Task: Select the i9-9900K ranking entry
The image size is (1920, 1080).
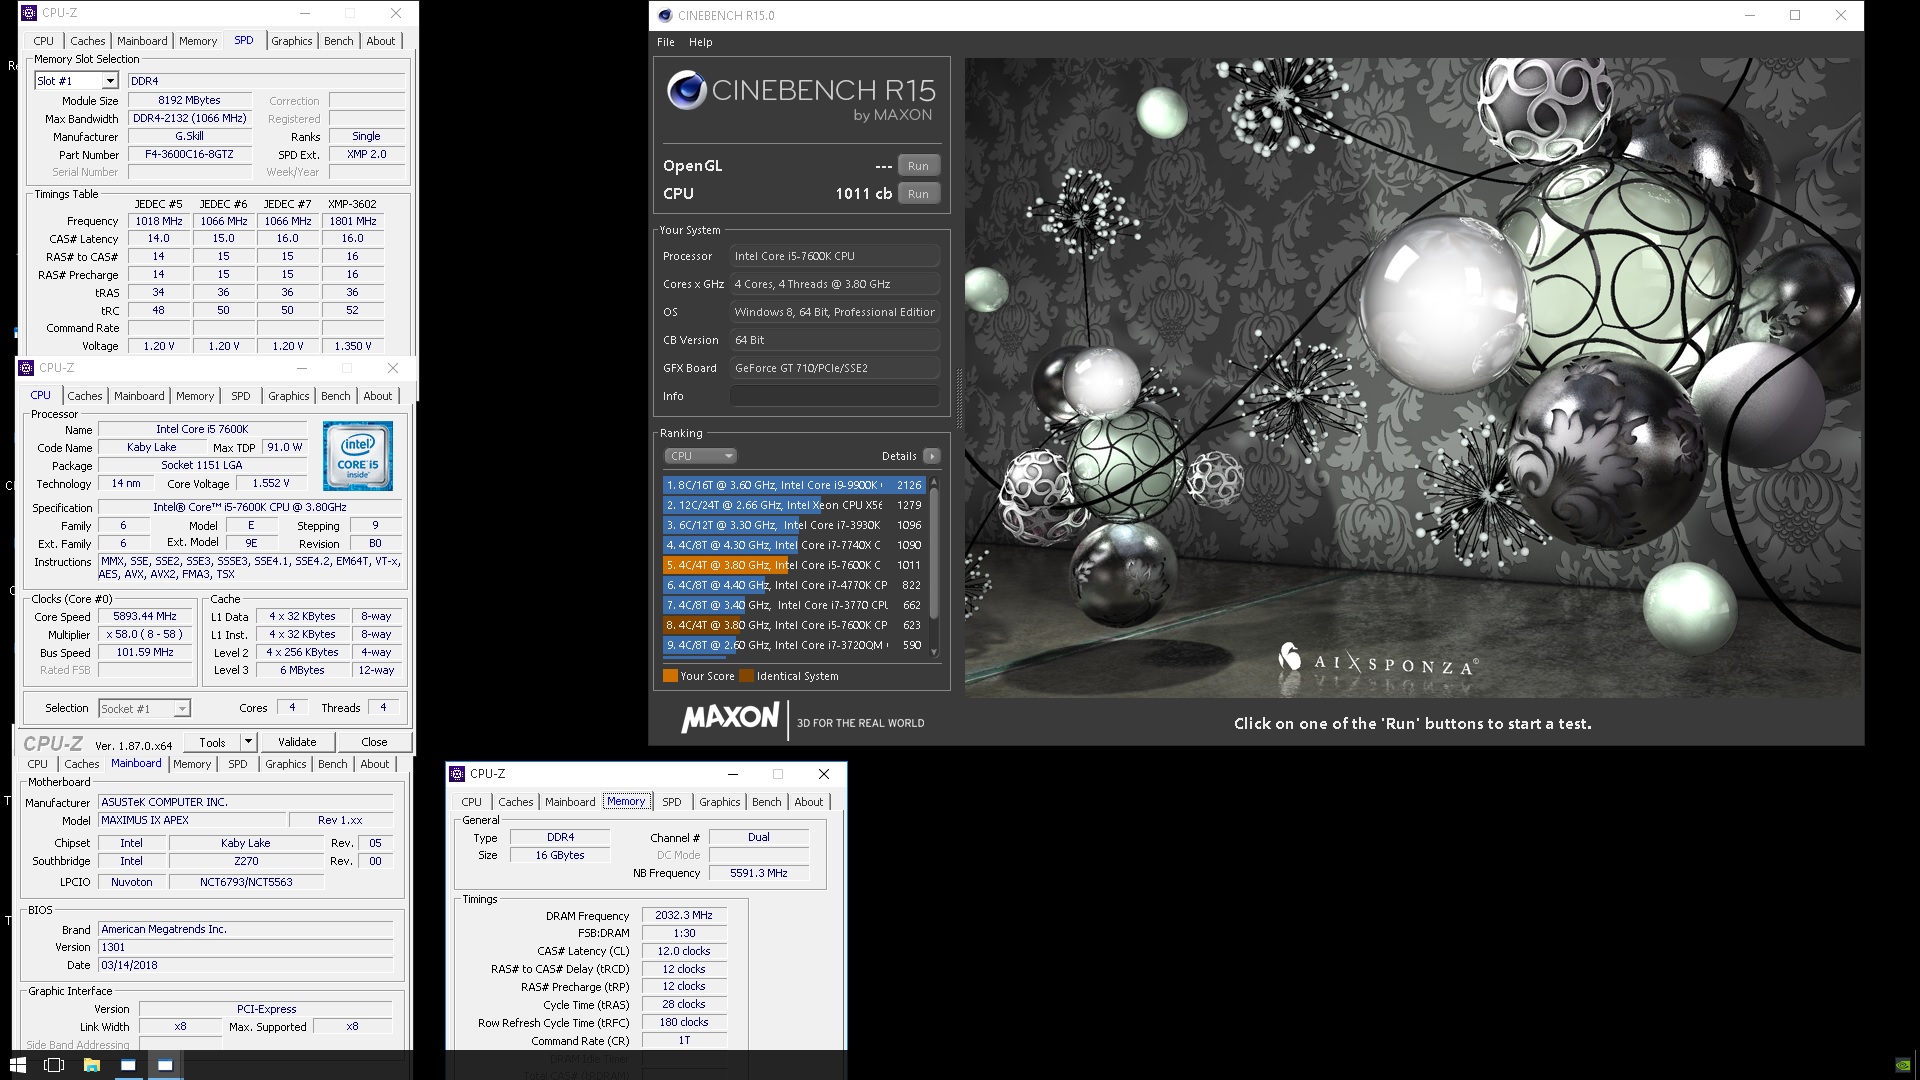Action: tap(794, 485)
